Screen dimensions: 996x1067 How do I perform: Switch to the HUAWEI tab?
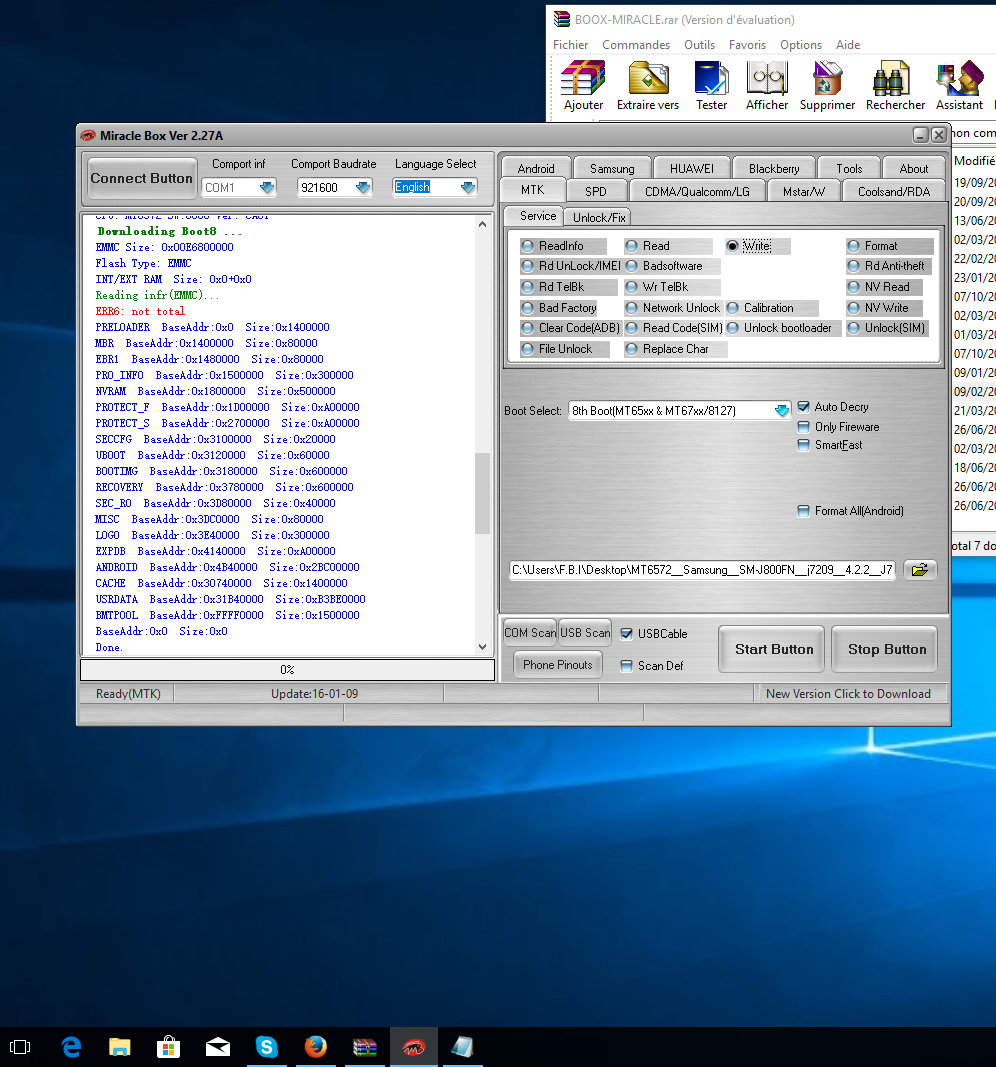[x=691, y=168]
